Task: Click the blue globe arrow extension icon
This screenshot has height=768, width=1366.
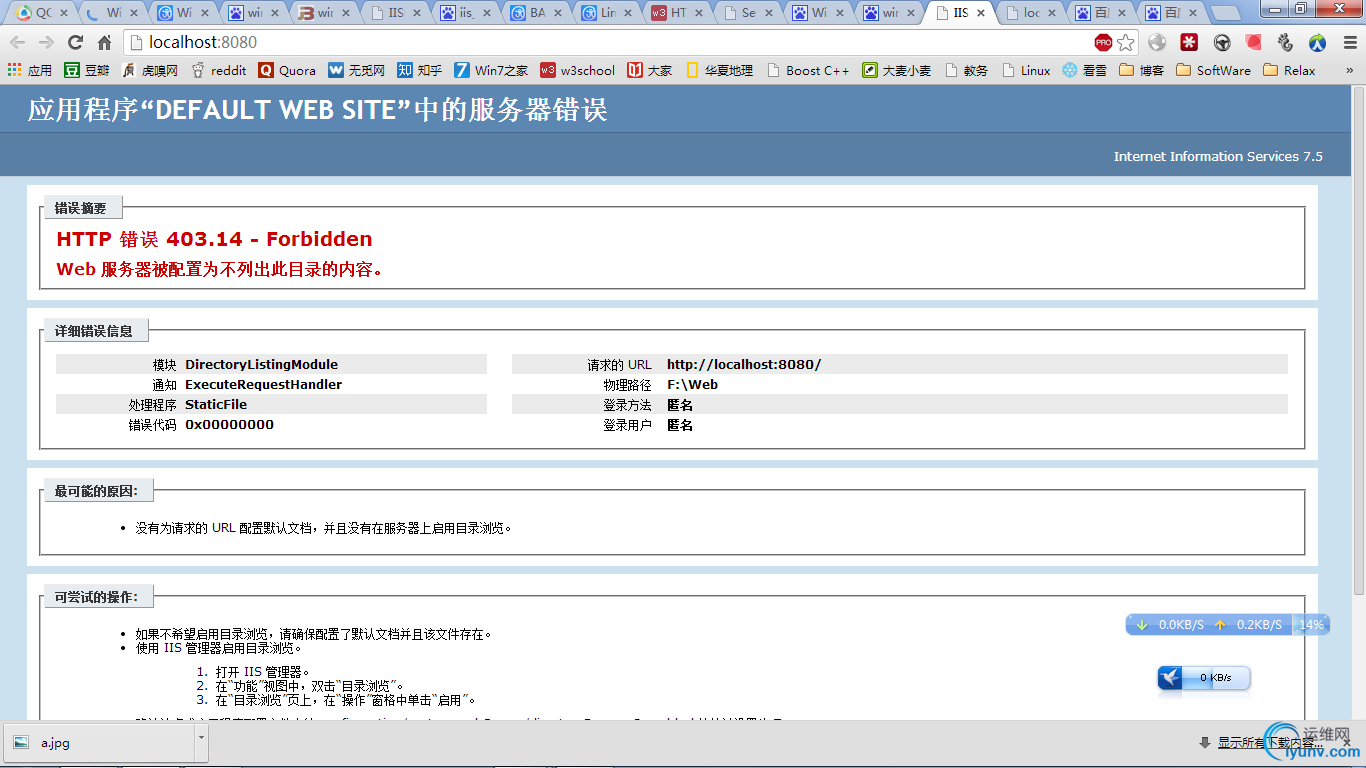Action: pyautogui.click(x=1316, y=44)
